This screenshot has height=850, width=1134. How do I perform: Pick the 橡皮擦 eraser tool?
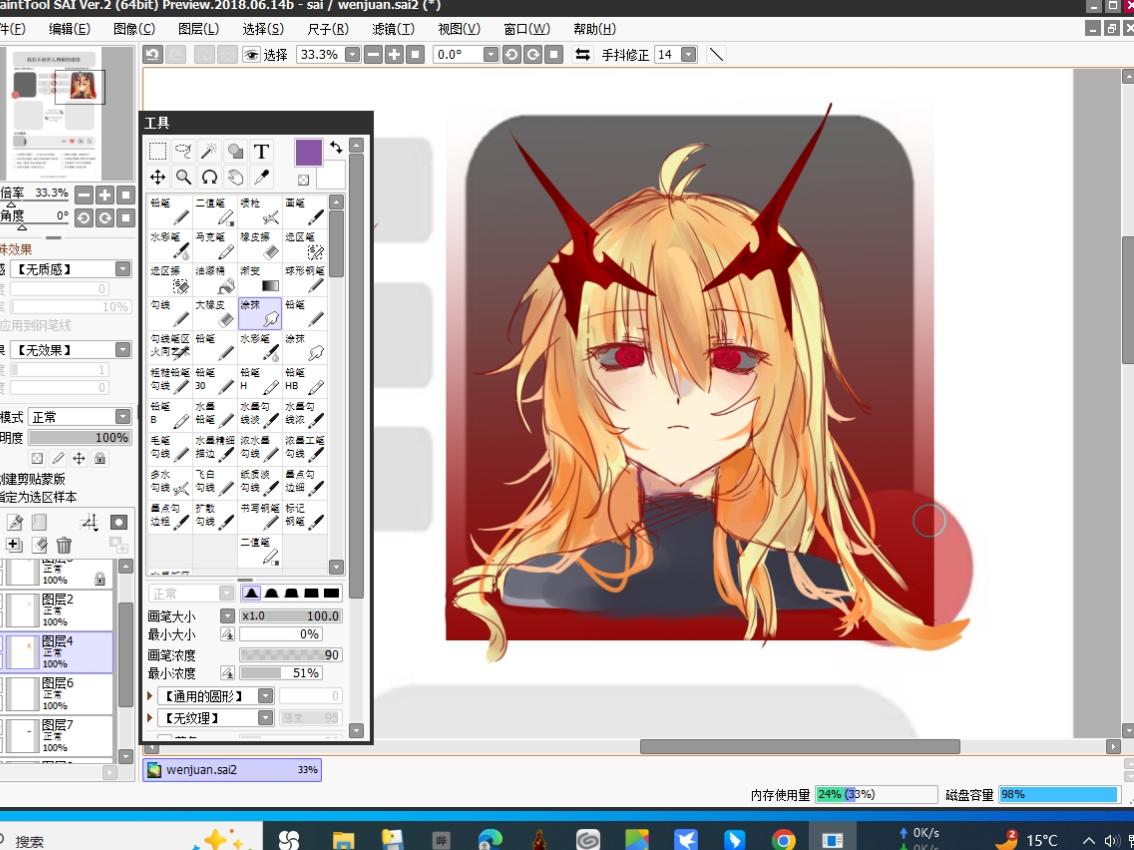[x=260, y=245]
